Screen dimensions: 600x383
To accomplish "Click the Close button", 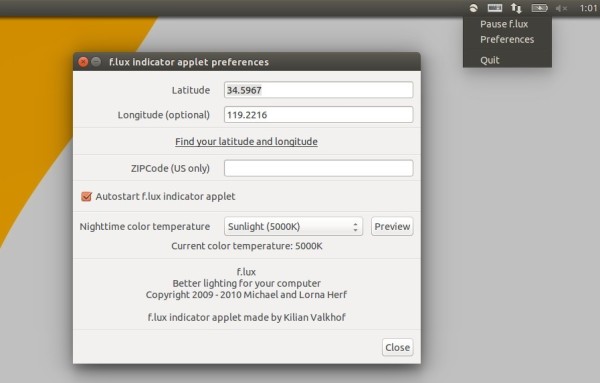I will tap(398, 347).
